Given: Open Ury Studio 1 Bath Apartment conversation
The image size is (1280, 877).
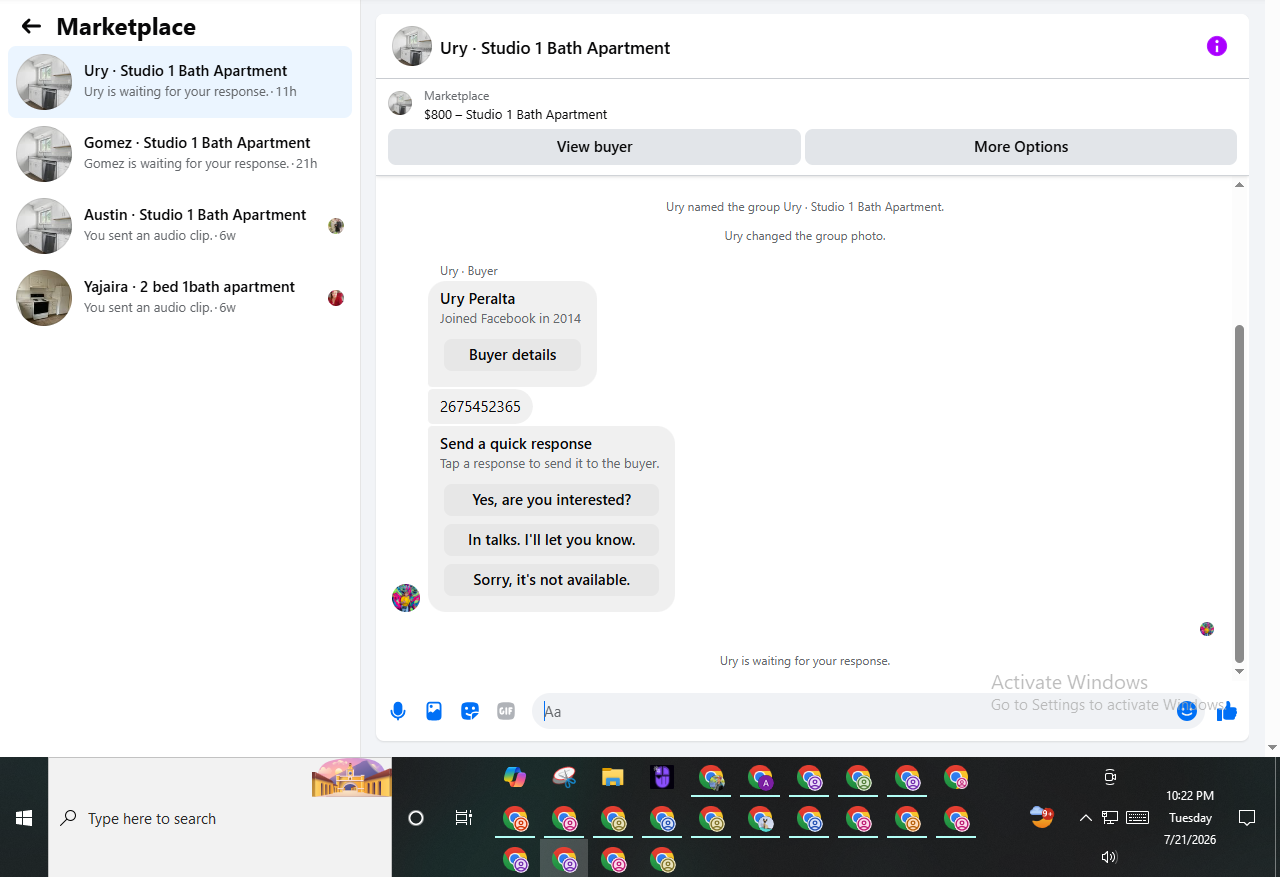Looking at the screenshot, I should tap(180, 82).
